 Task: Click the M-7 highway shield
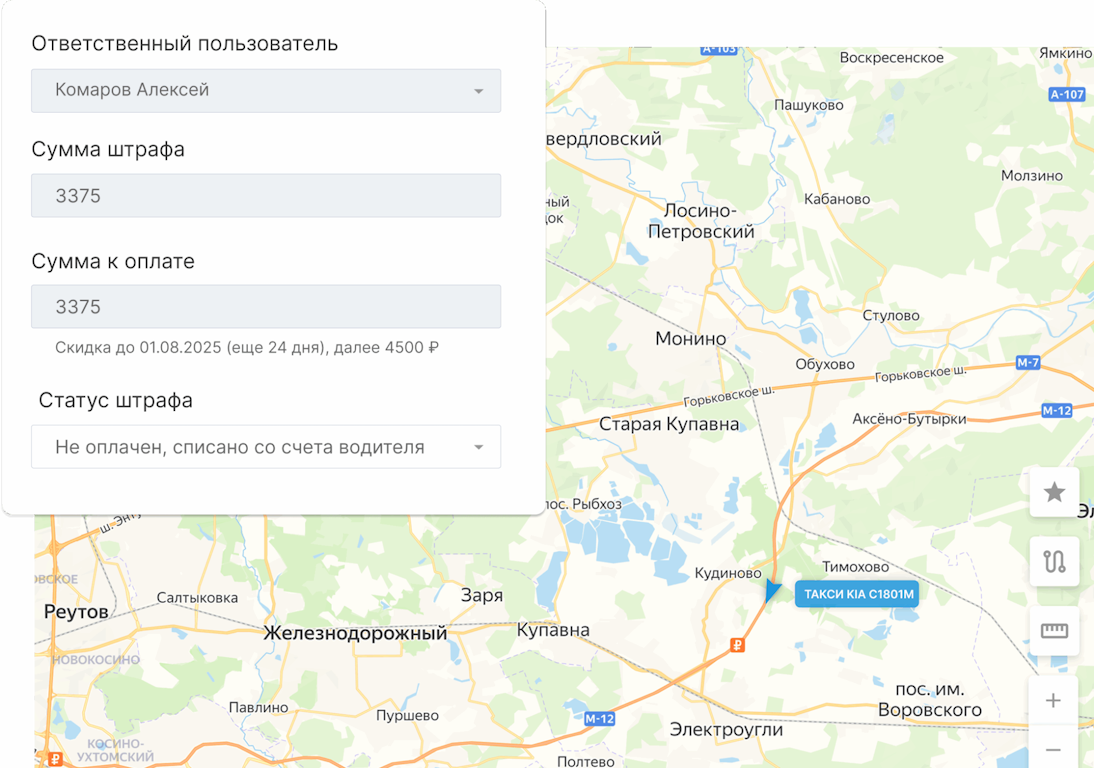[x=1028, y=363]
